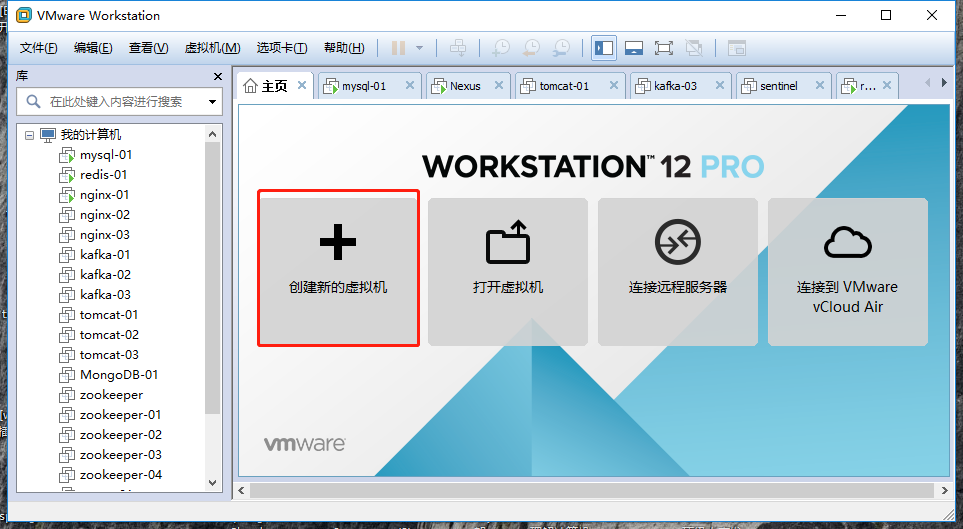Click 连接到 VMware vCloud Air tile

(x=848, y=272)
